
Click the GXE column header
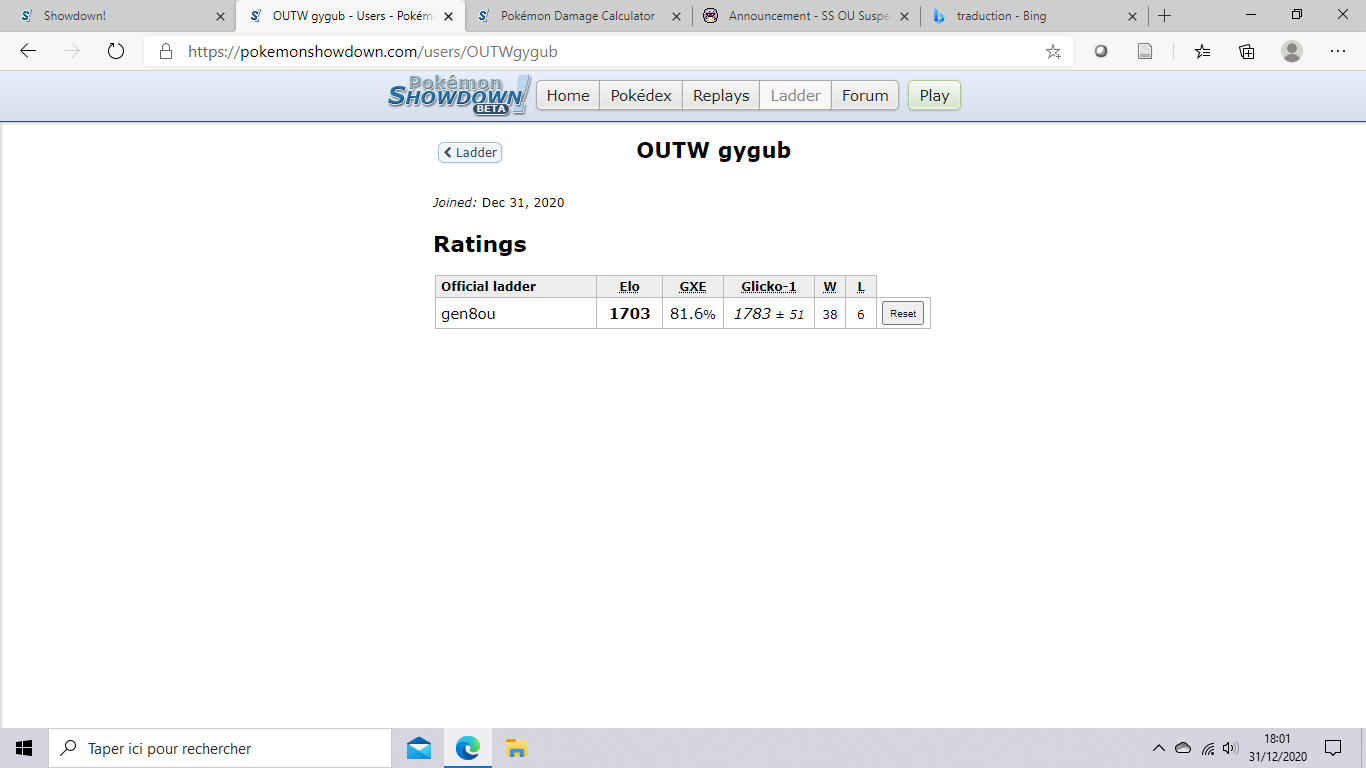click(693, 286)
